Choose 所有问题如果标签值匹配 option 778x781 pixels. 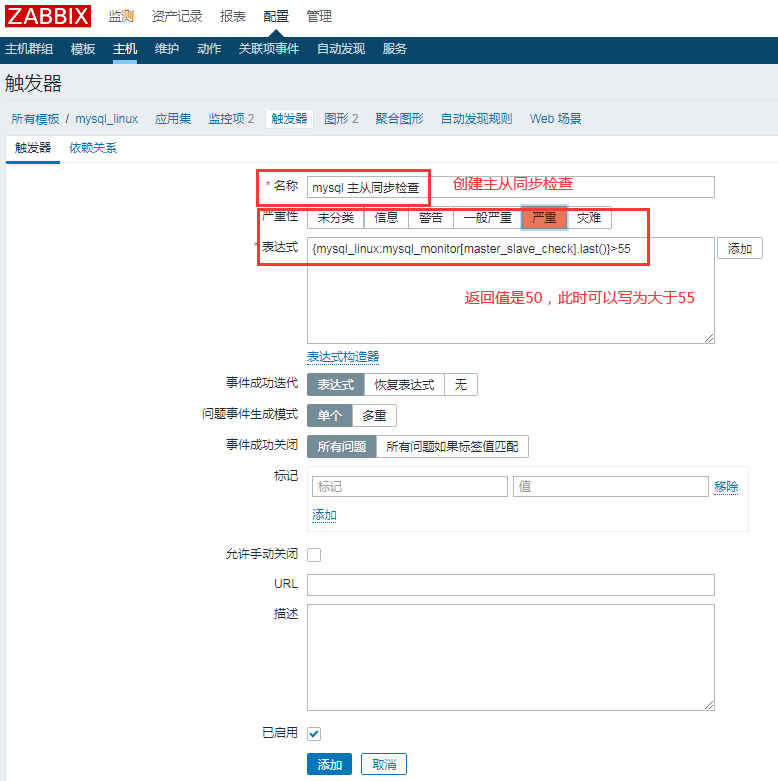[452, 446]
